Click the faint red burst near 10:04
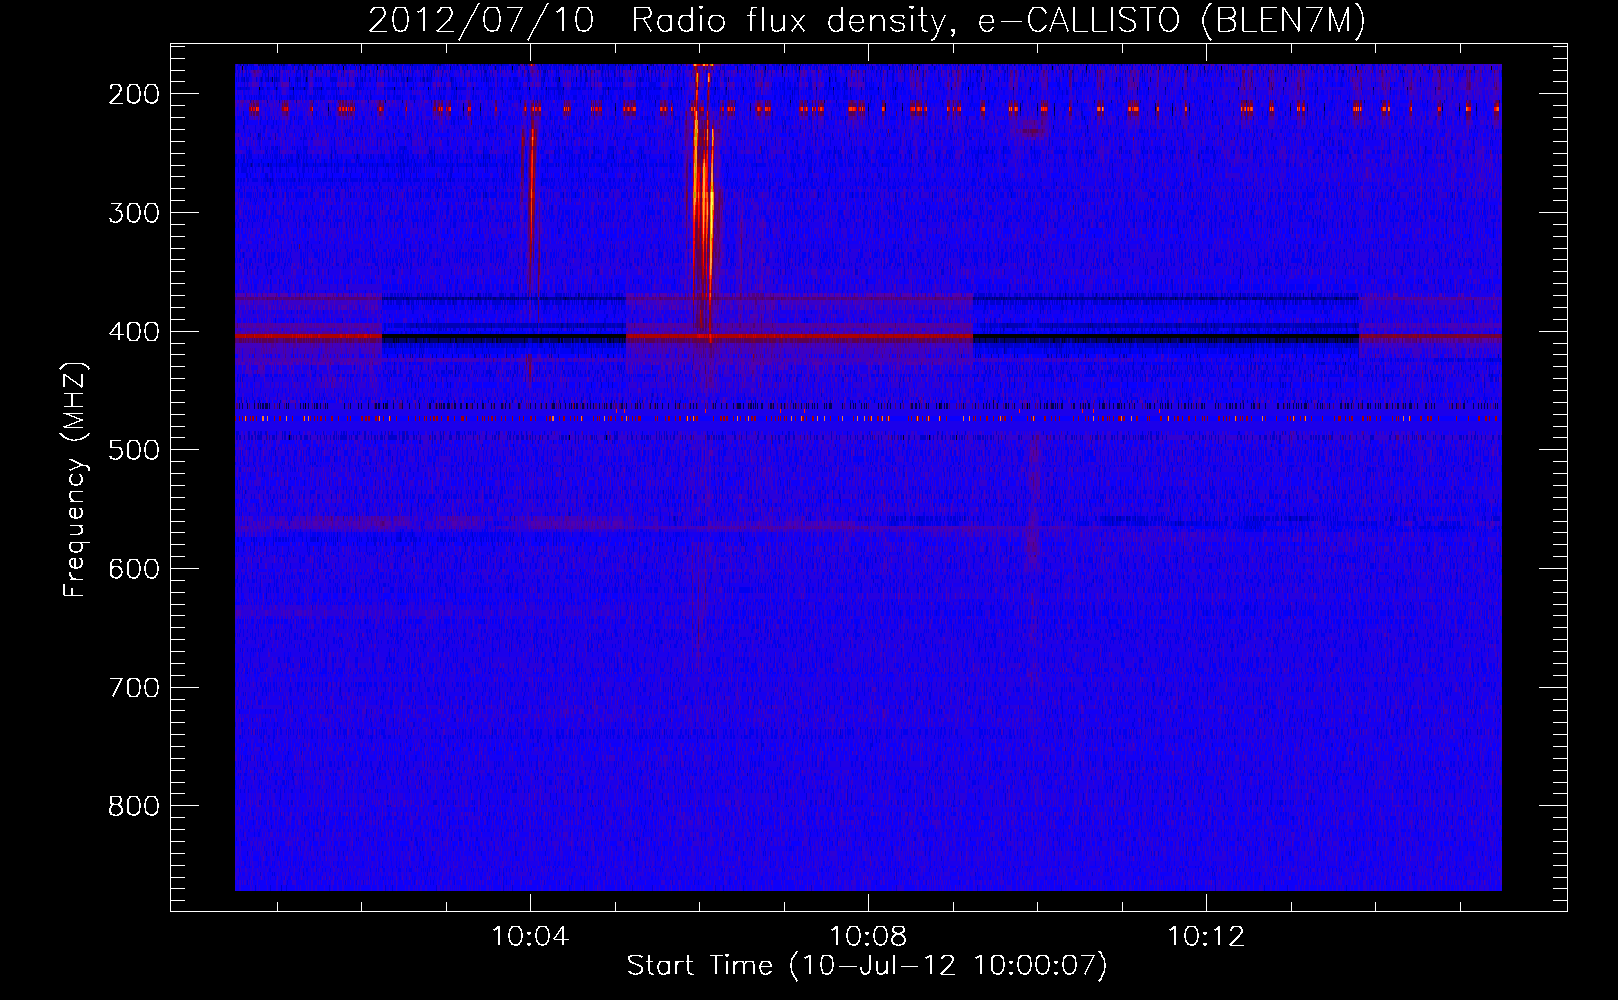The height and width of the screenshot is (1000, 1618). pos(532,210)
